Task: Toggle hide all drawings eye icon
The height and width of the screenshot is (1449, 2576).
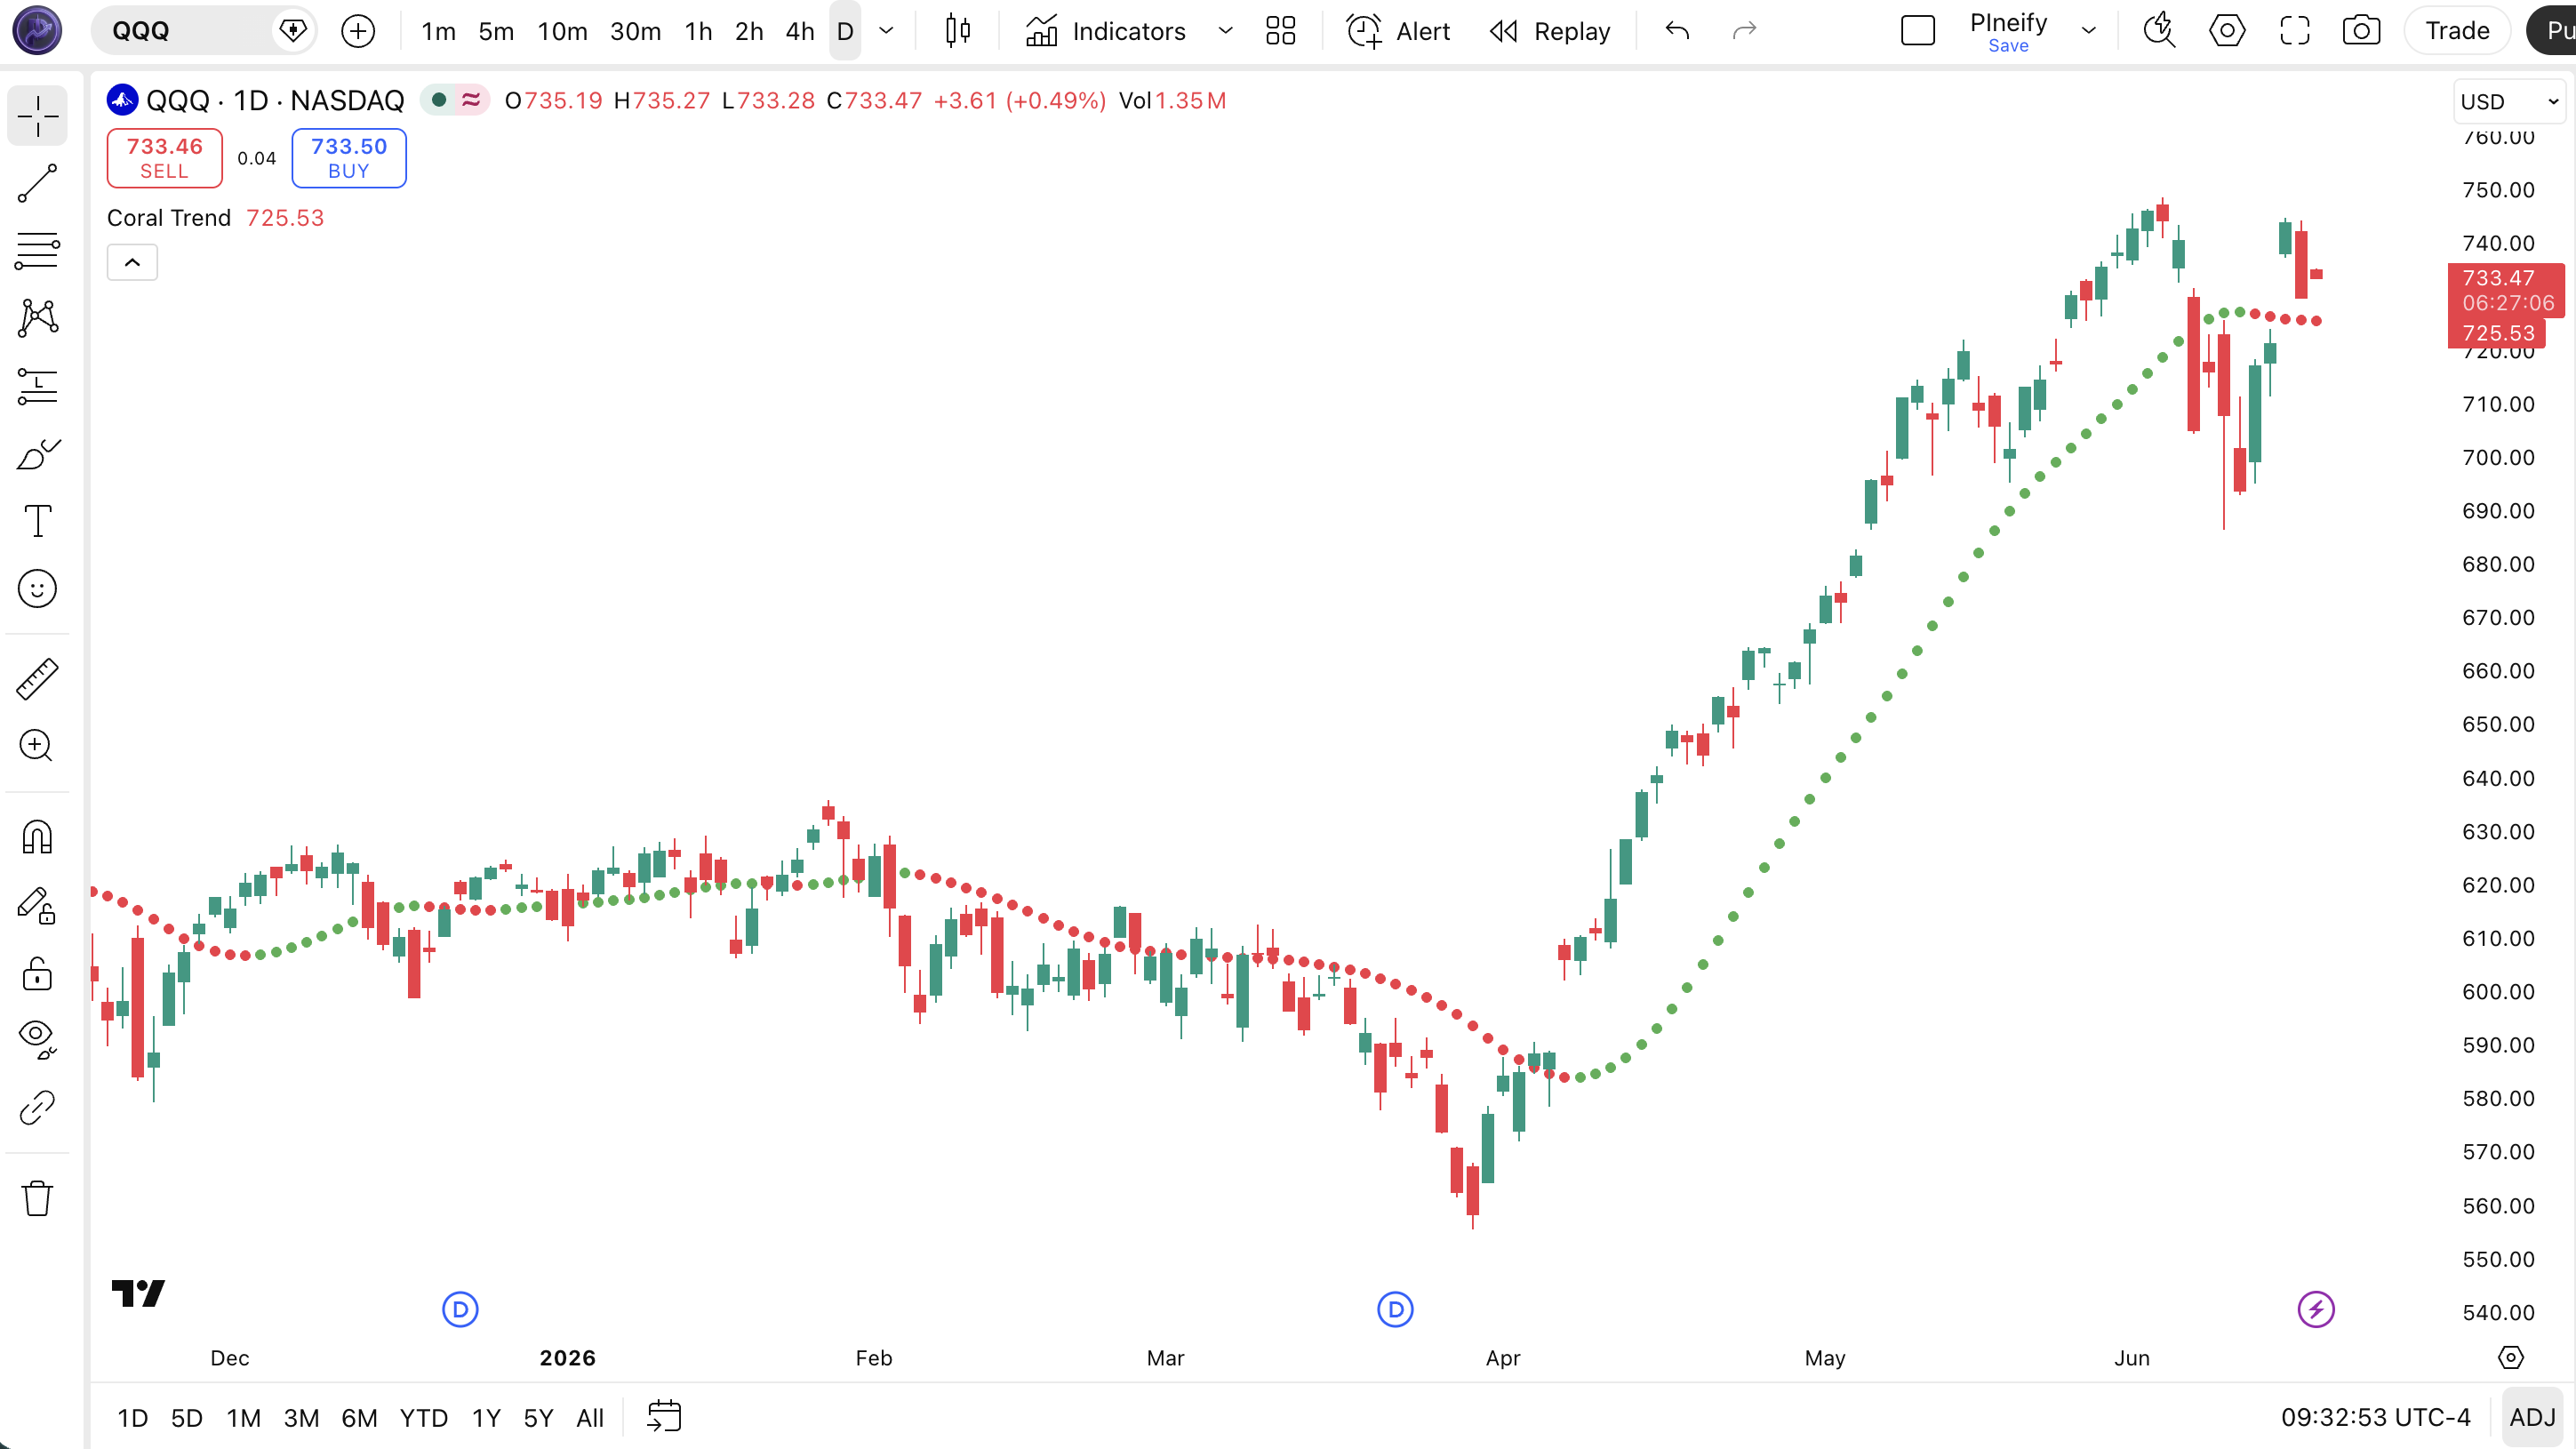Action: tap(37, 1040)
